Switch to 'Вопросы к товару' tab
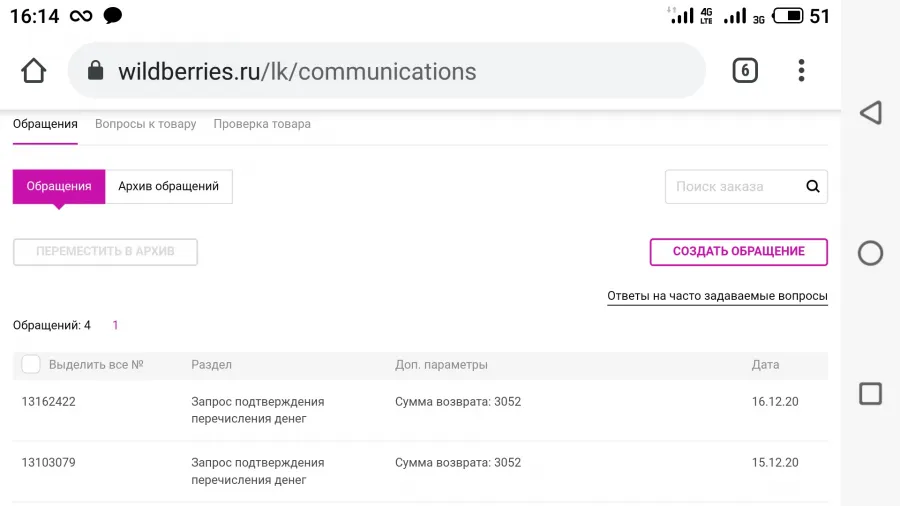Viewport: 900px width, 506px height. pos(145,124)
